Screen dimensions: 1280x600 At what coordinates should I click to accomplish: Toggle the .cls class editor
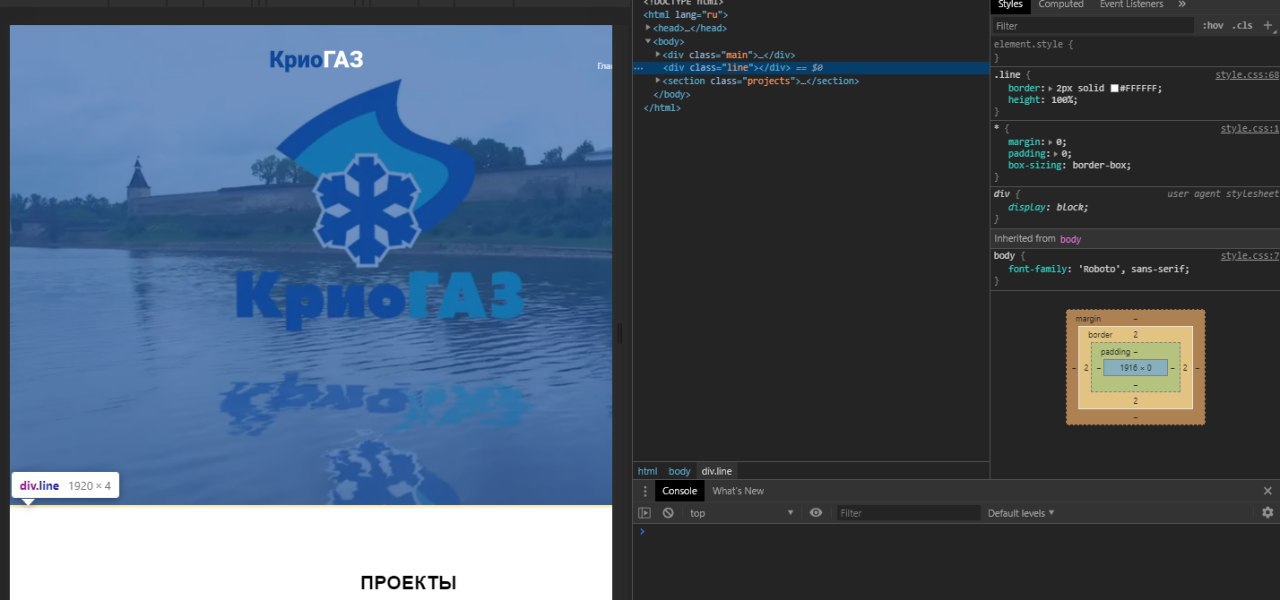pos(1242,26)
